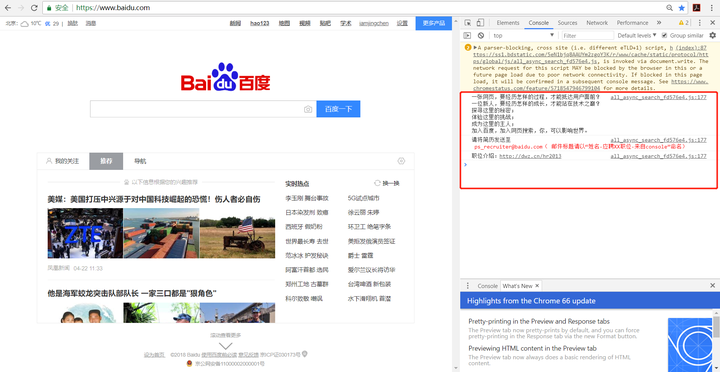
Task: Open the Default levels dropdown
Action: (637, 35)
